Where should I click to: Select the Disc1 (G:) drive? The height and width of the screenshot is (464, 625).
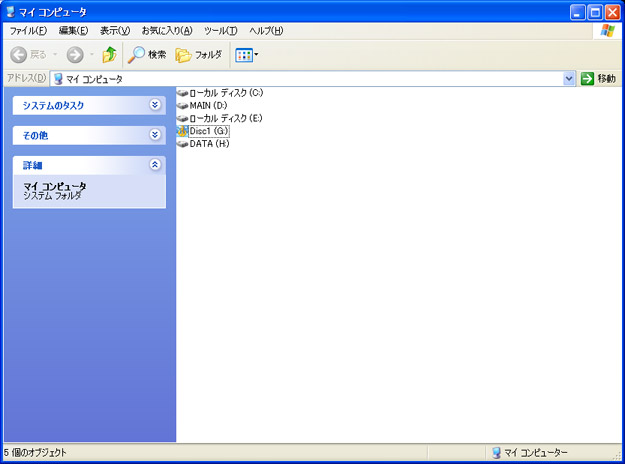[208, 131]
